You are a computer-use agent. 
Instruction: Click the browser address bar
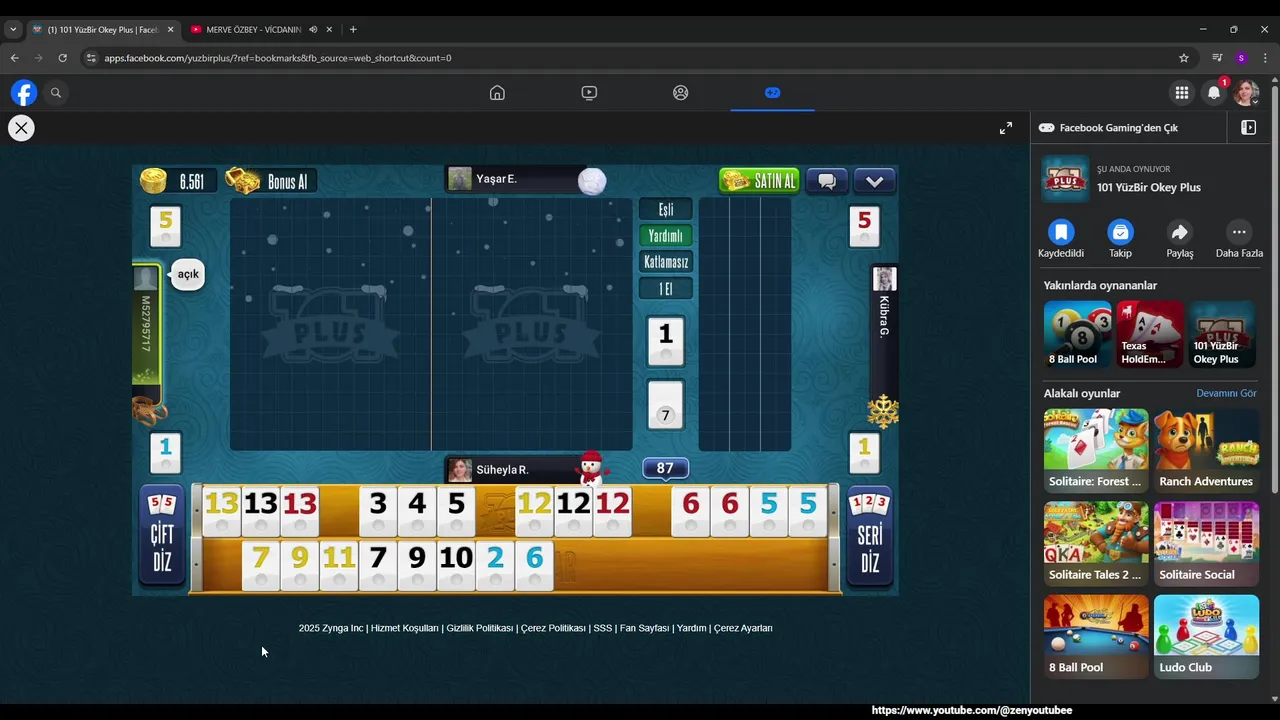click(630, 58)
